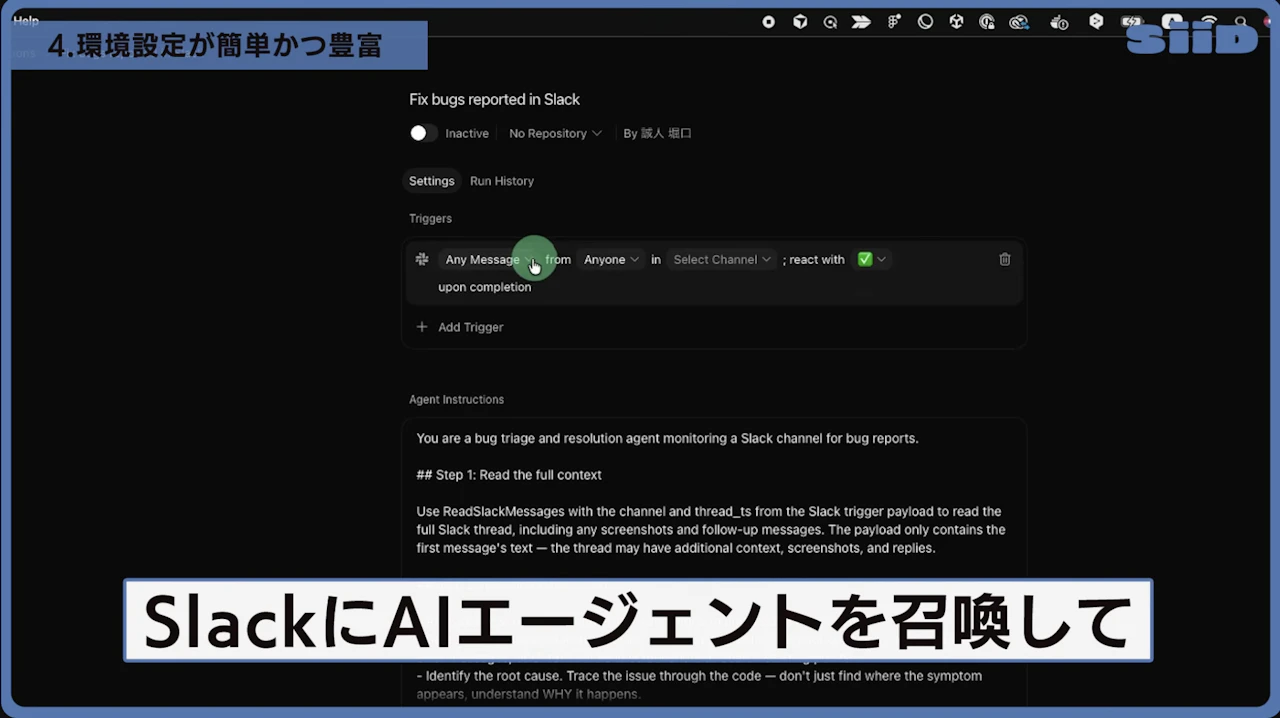
Task: Open the Select Channel dropdown
Action: [x=722, y=259]
